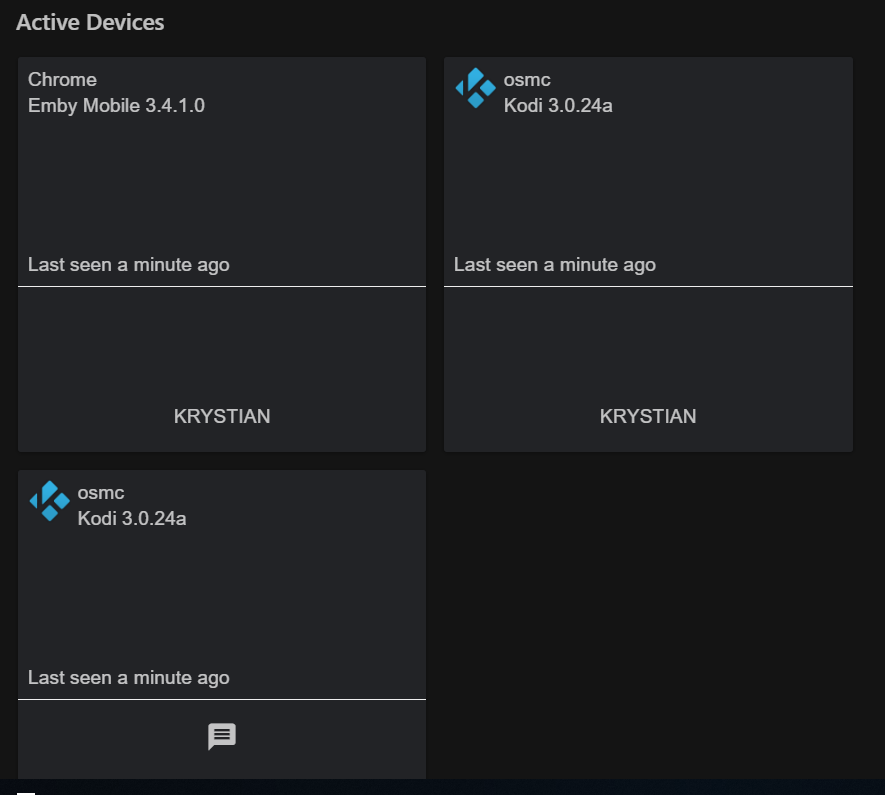Click the Emby Mobile 3.4.1.0 client label
The width and height of the screenshot is (885, 795).
tap(116, 105)
